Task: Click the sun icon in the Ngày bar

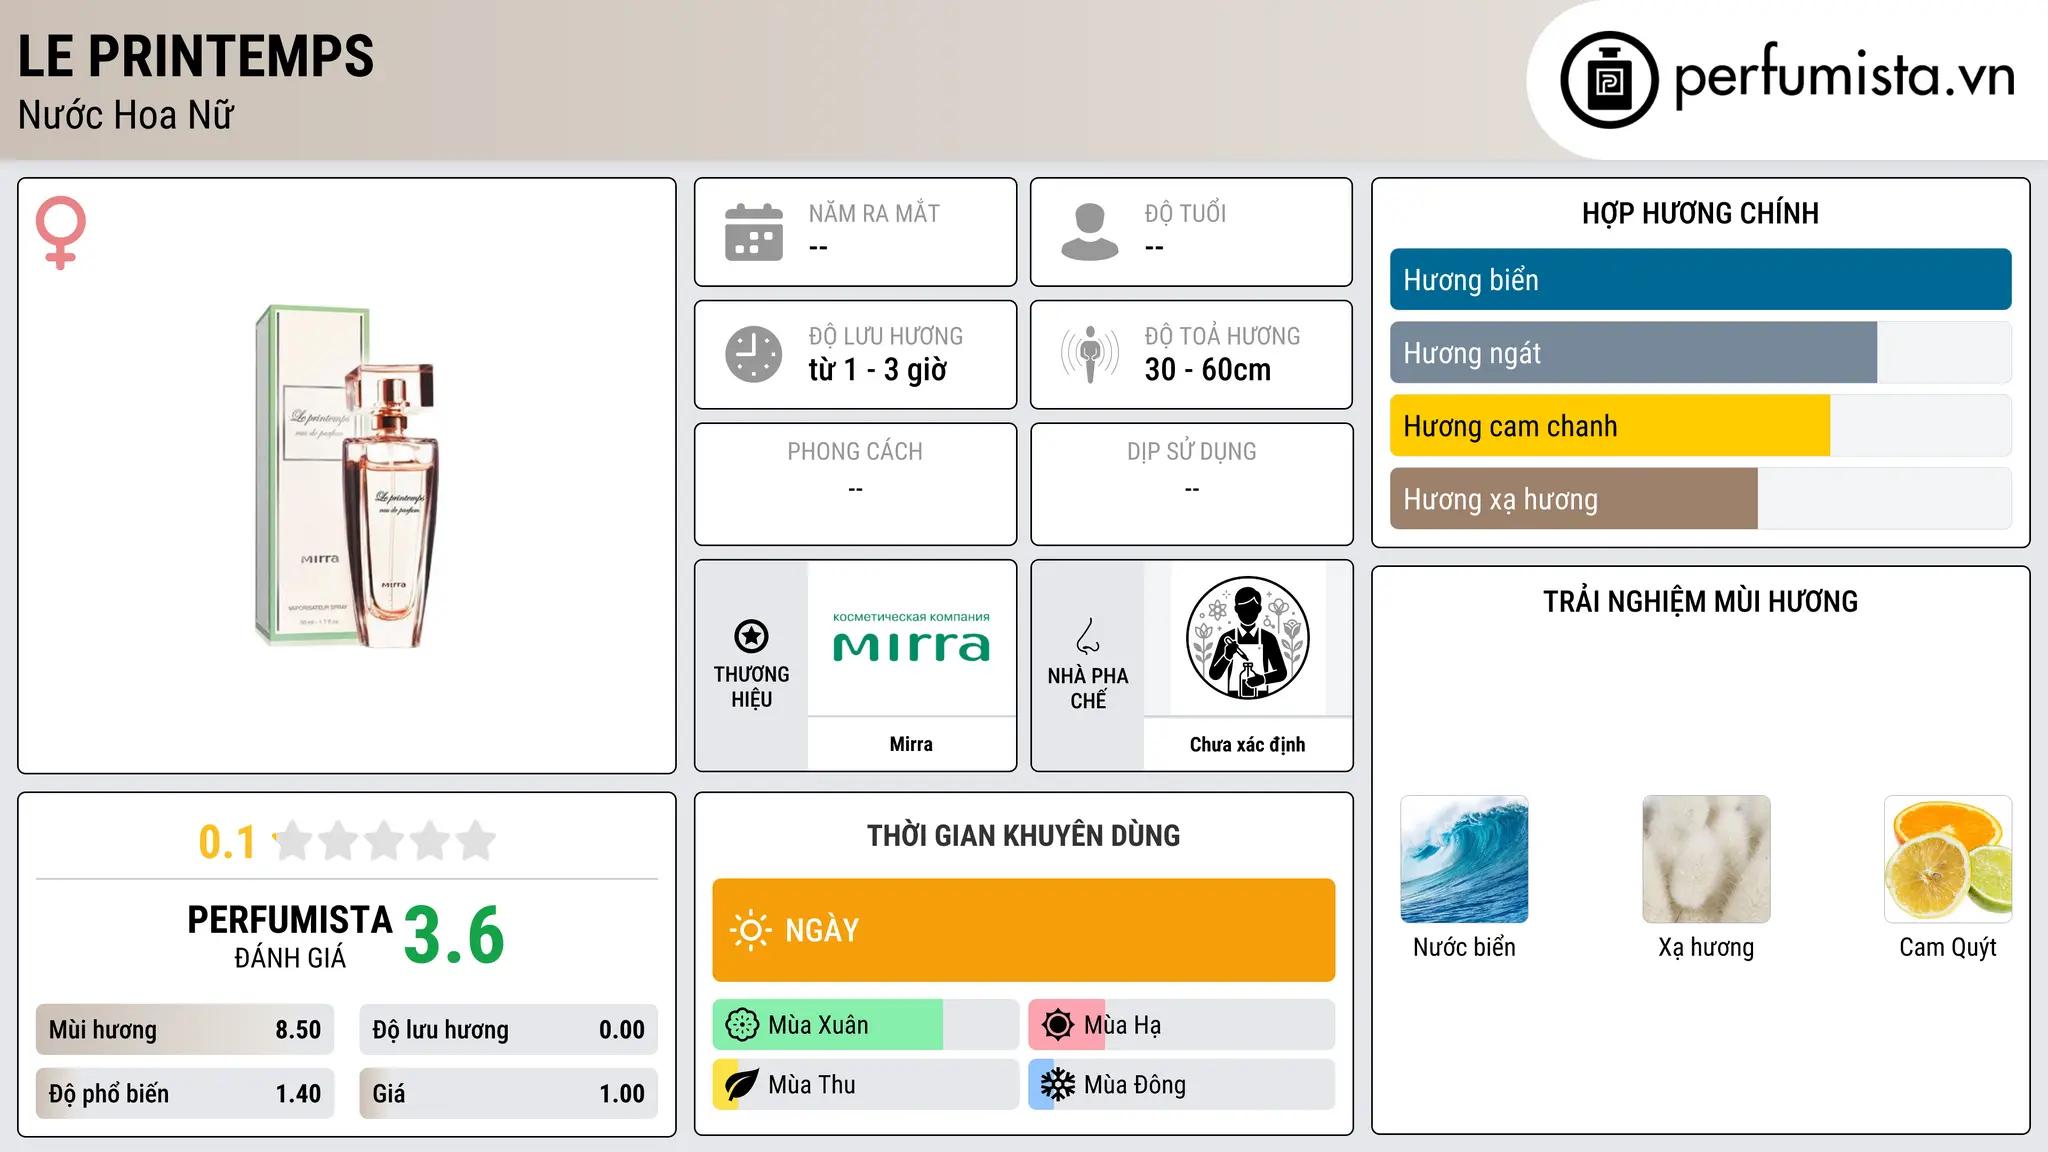Action: pos(750,930)
